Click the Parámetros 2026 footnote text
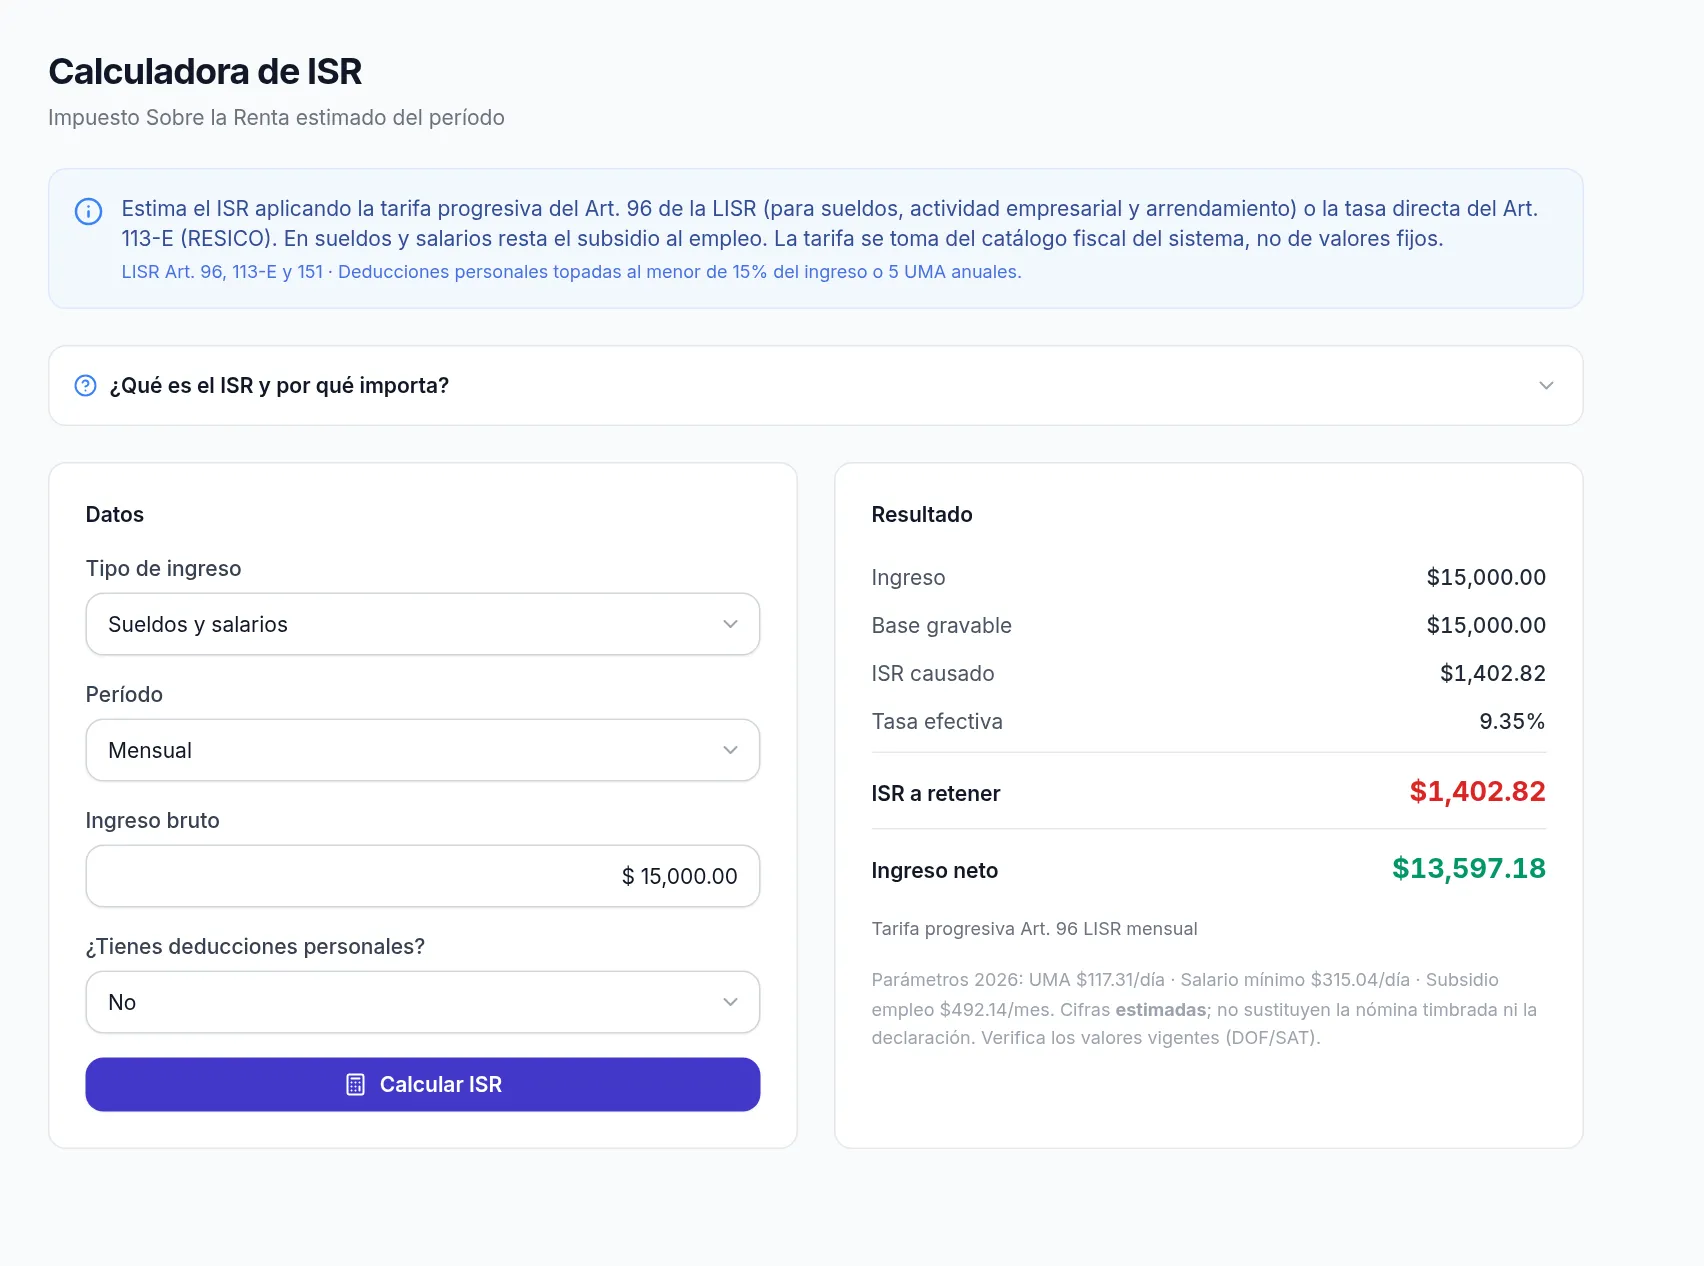The image size is (1704, 1266). [1204, 1008]
